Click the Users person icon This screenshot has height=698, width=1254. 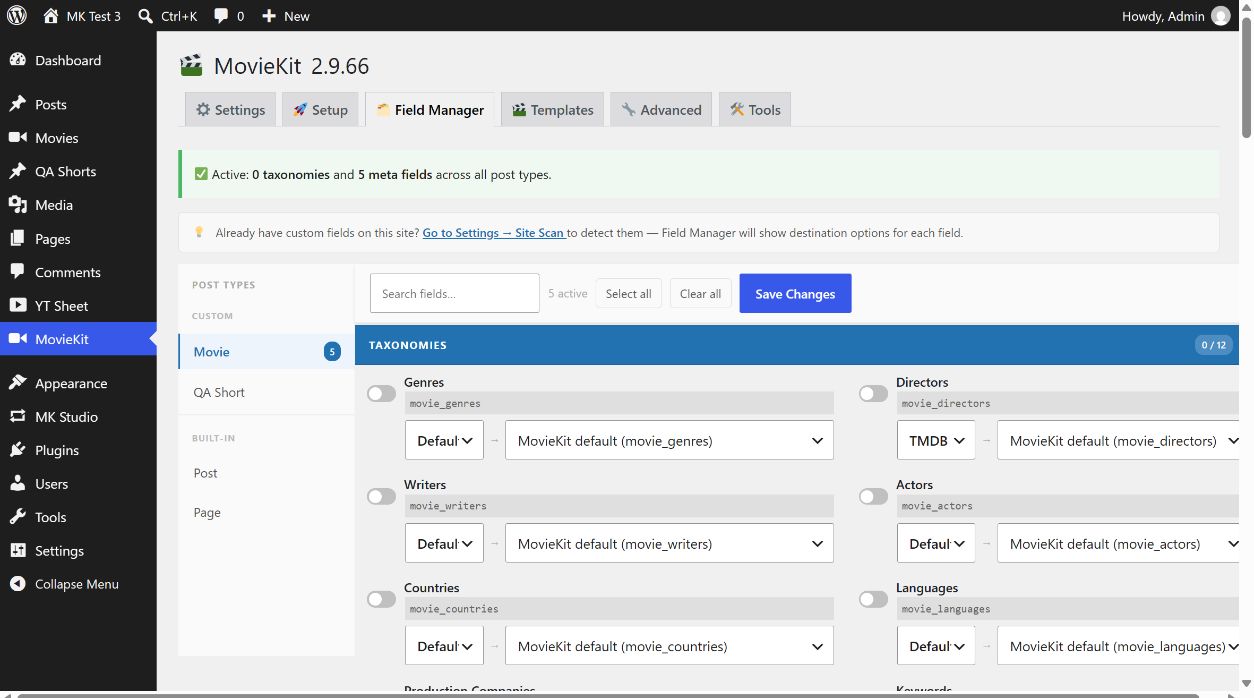[17, 484]
